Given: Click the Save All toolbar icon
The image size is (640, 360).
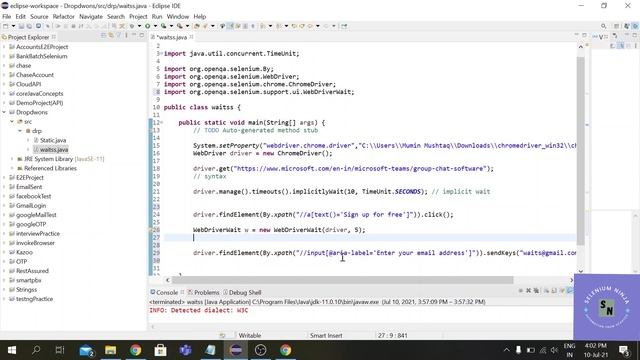Looking at the screenshot, I should 29,26.
